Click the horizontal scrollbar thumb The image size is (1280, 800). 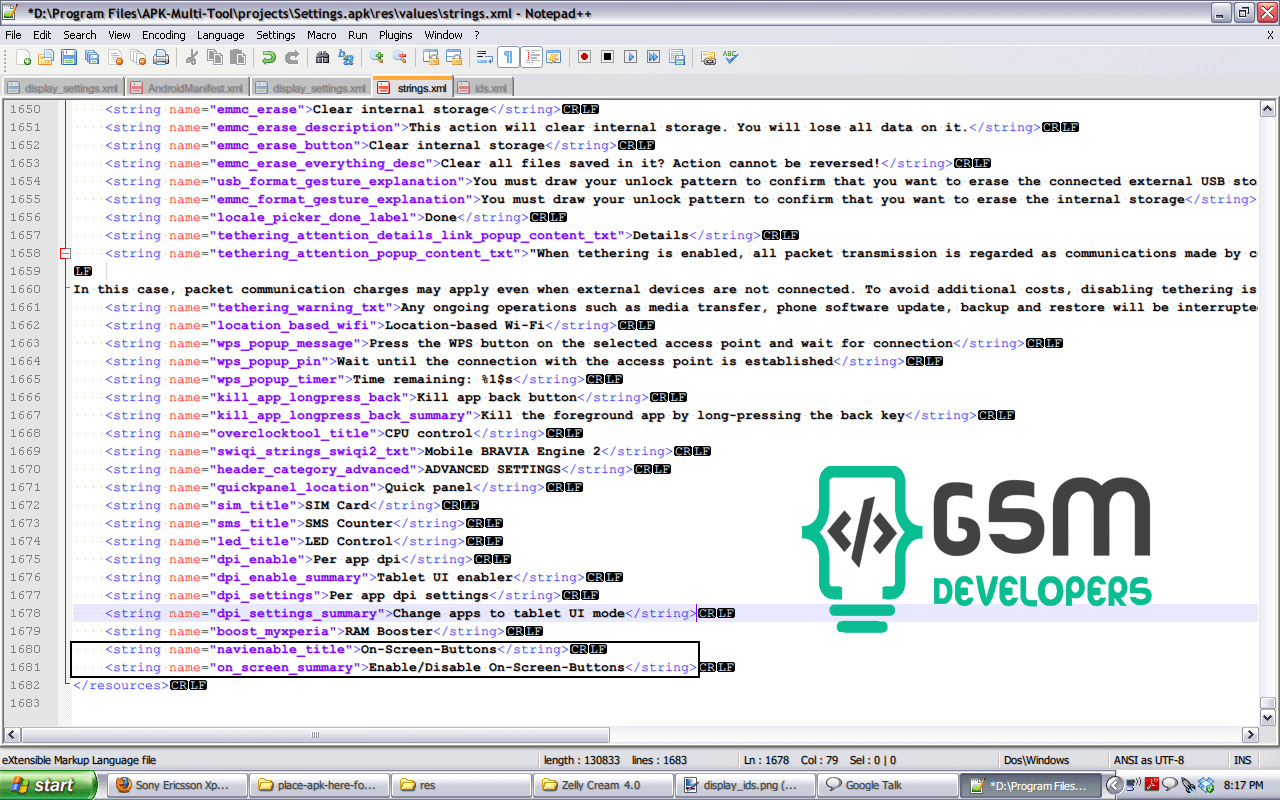(x=315, y=735)
